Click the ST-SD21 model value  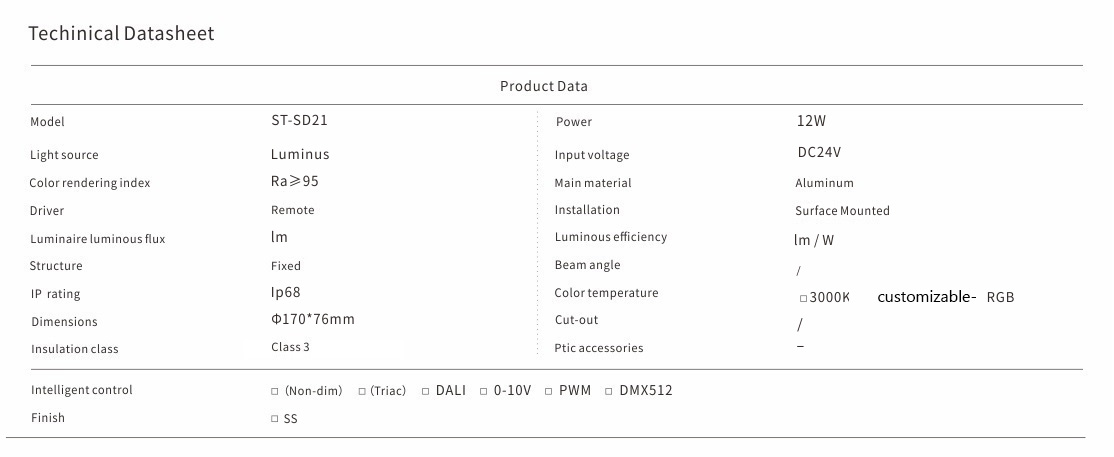[x=299, y=120]
